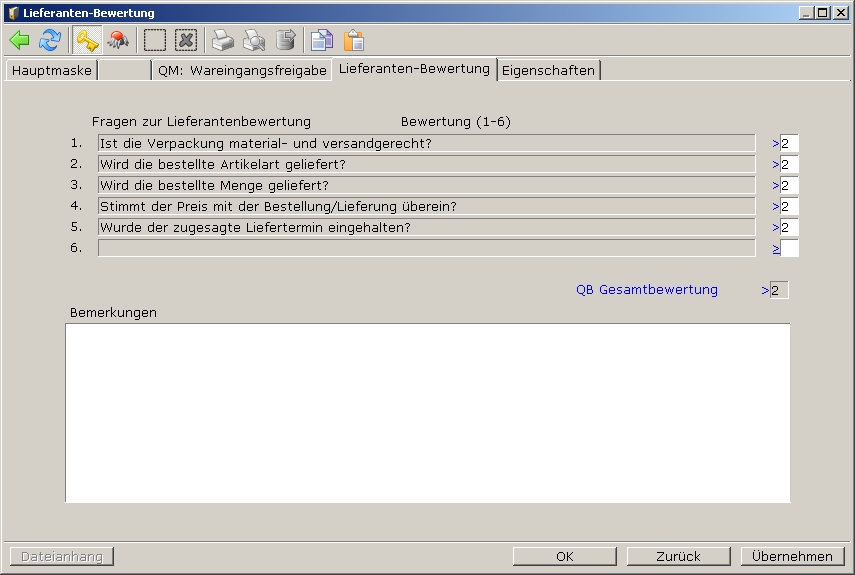Click the Bemerkungen text area

click(x=427, y=412)
